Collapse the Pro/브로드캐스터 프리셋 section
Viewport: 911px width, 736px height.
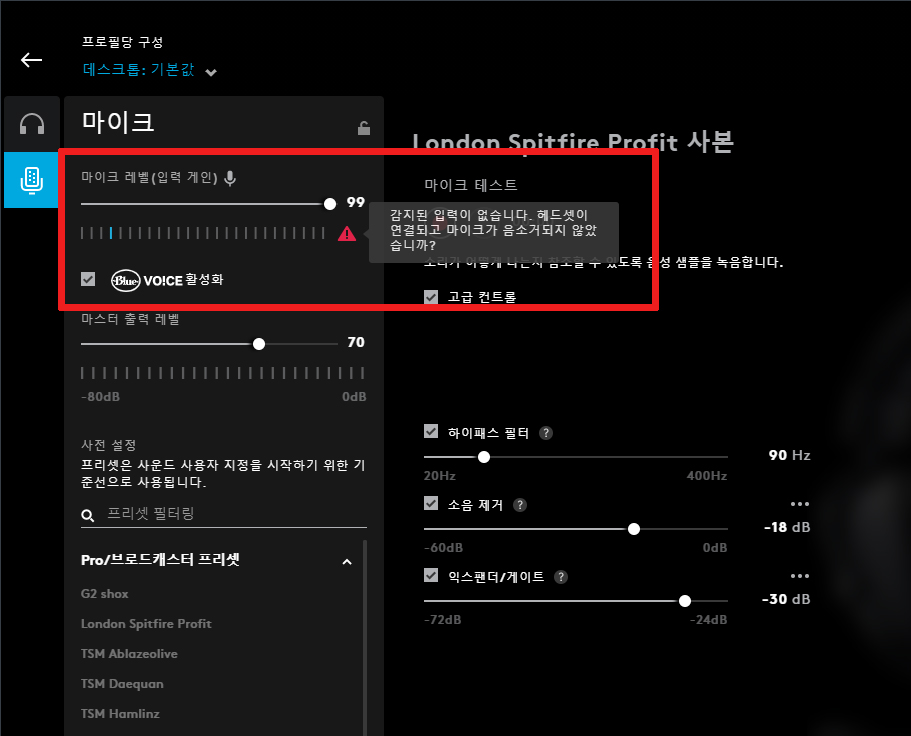(347, 562)
